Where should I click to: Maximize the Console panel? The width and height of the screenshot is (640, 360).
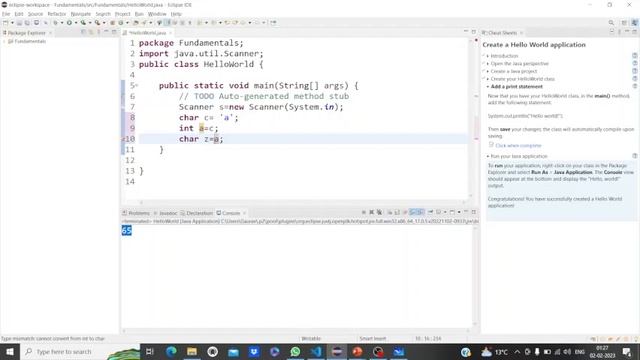[x=473, y=212]
